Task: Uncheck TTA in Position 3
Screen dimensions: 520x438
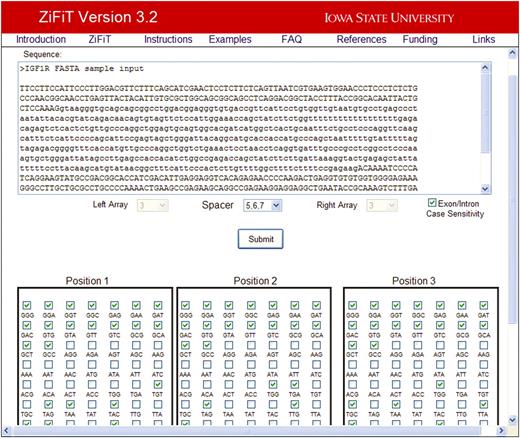Action: (x=484, y=404)
